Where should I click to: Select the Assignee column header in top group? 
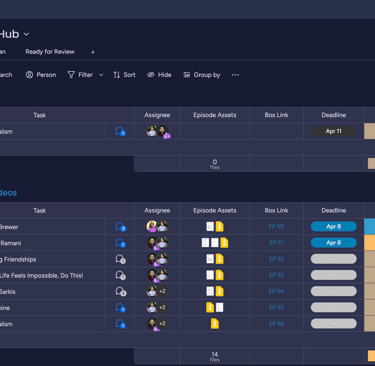point(157,115)
